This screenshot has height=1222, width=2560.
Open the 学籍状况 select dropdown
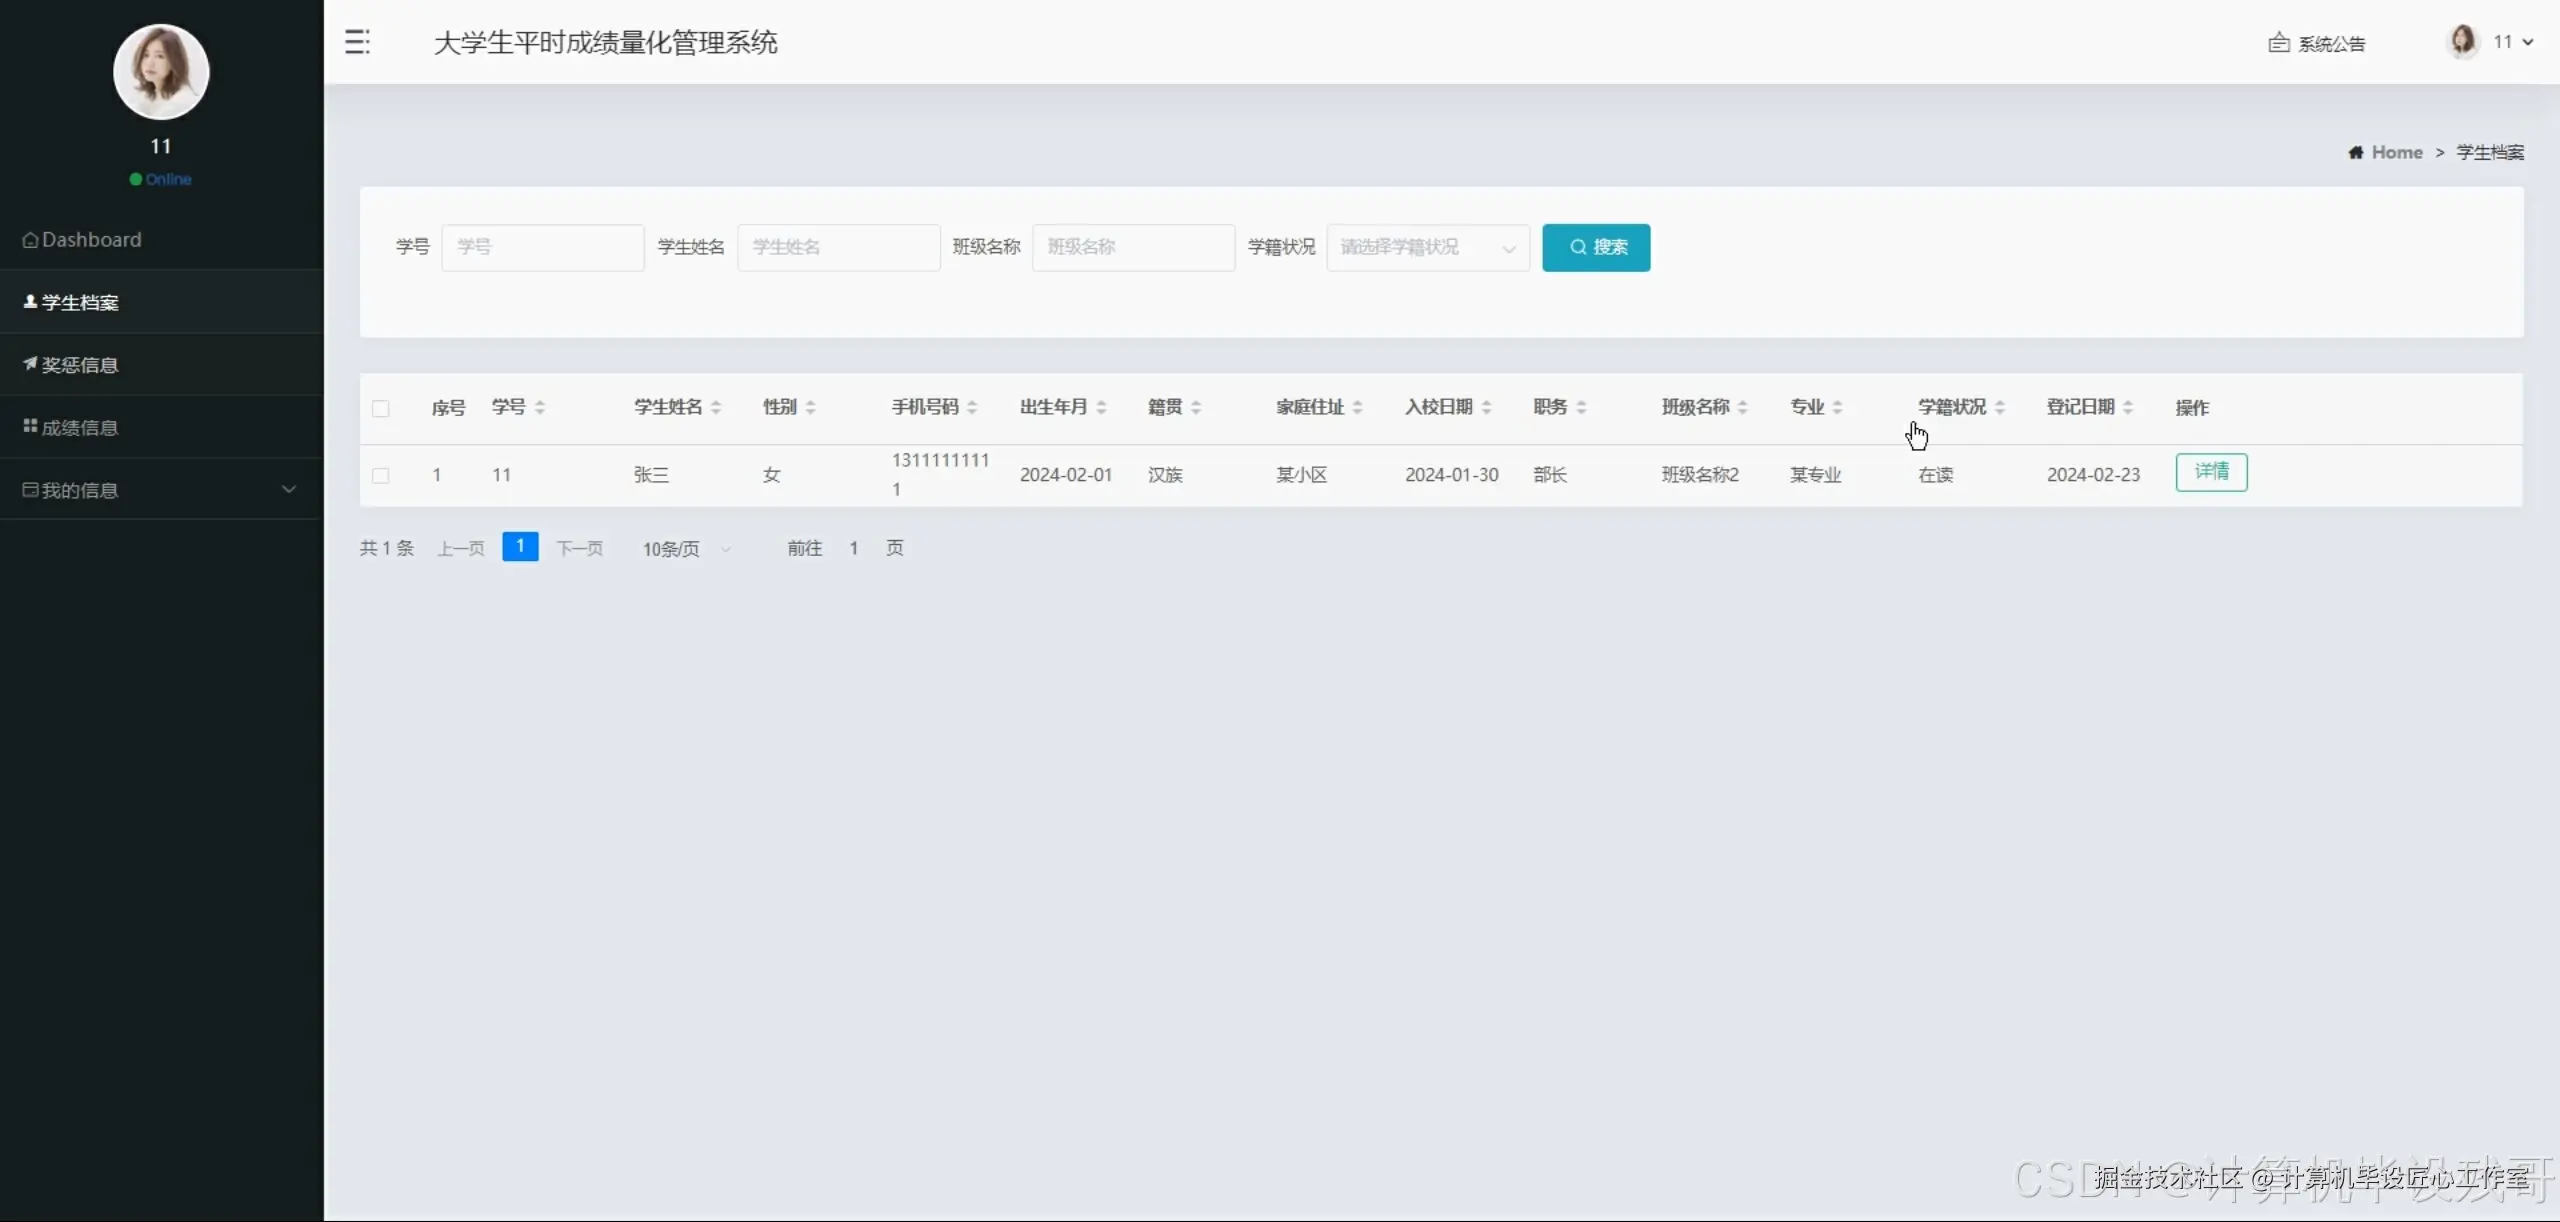coord(1427,247)
